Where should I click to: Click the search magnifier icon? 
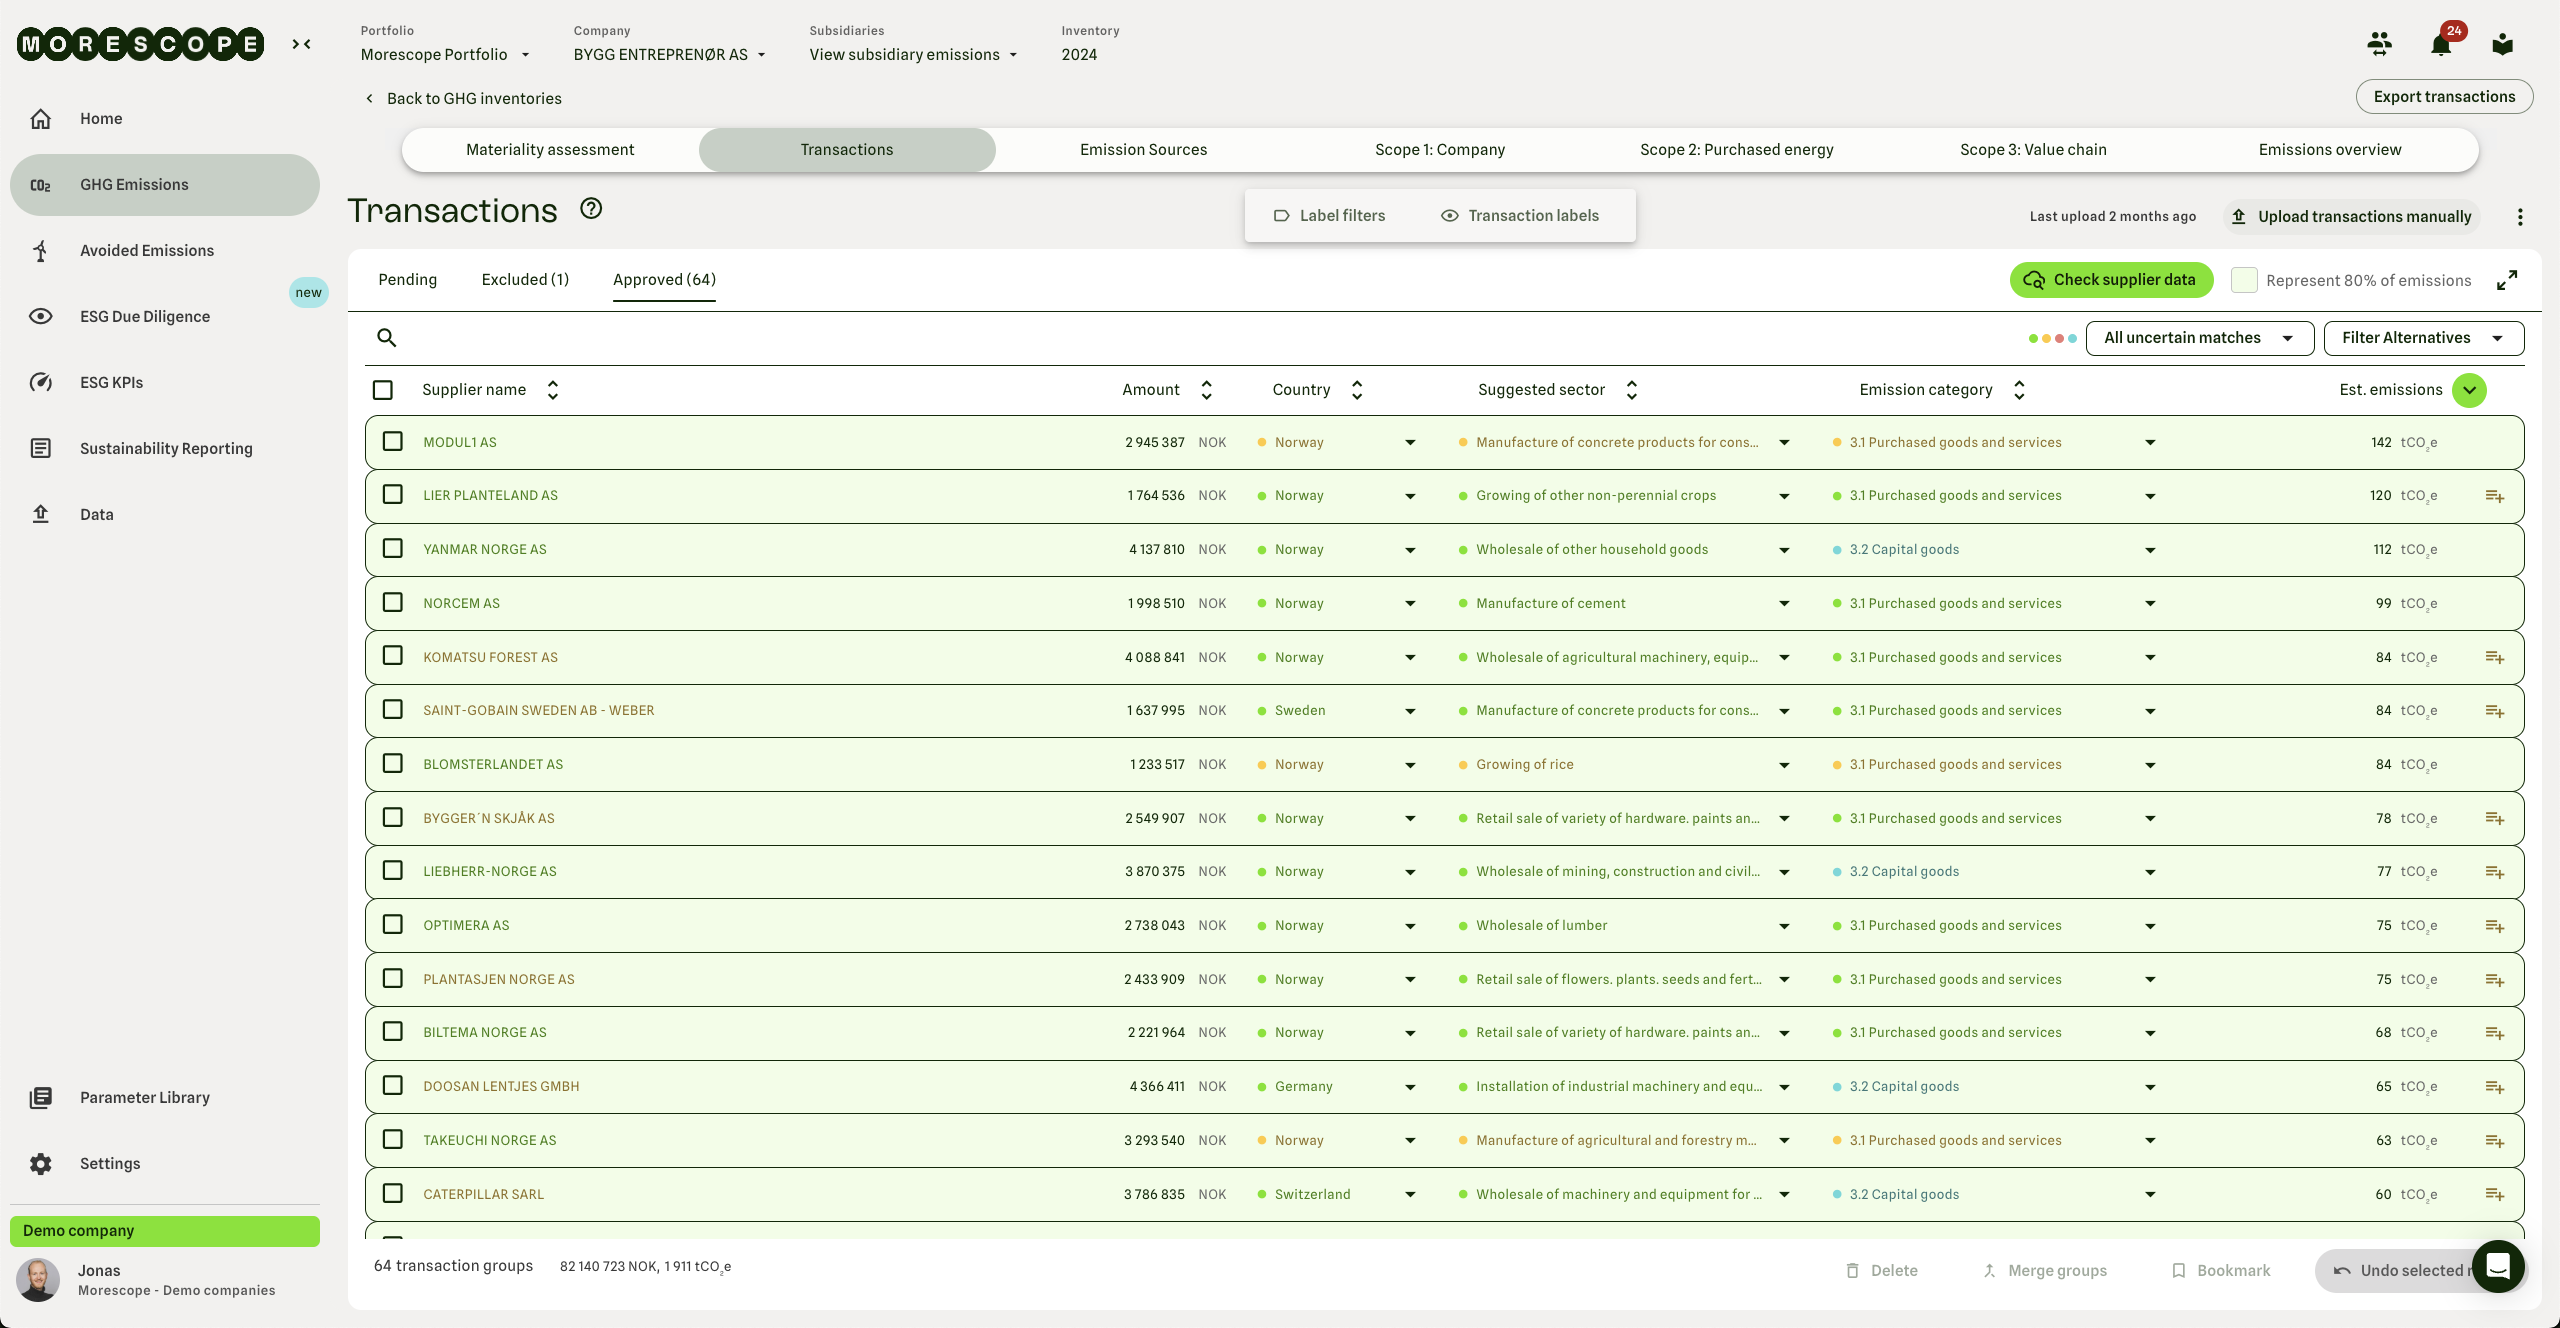point(387,338)
